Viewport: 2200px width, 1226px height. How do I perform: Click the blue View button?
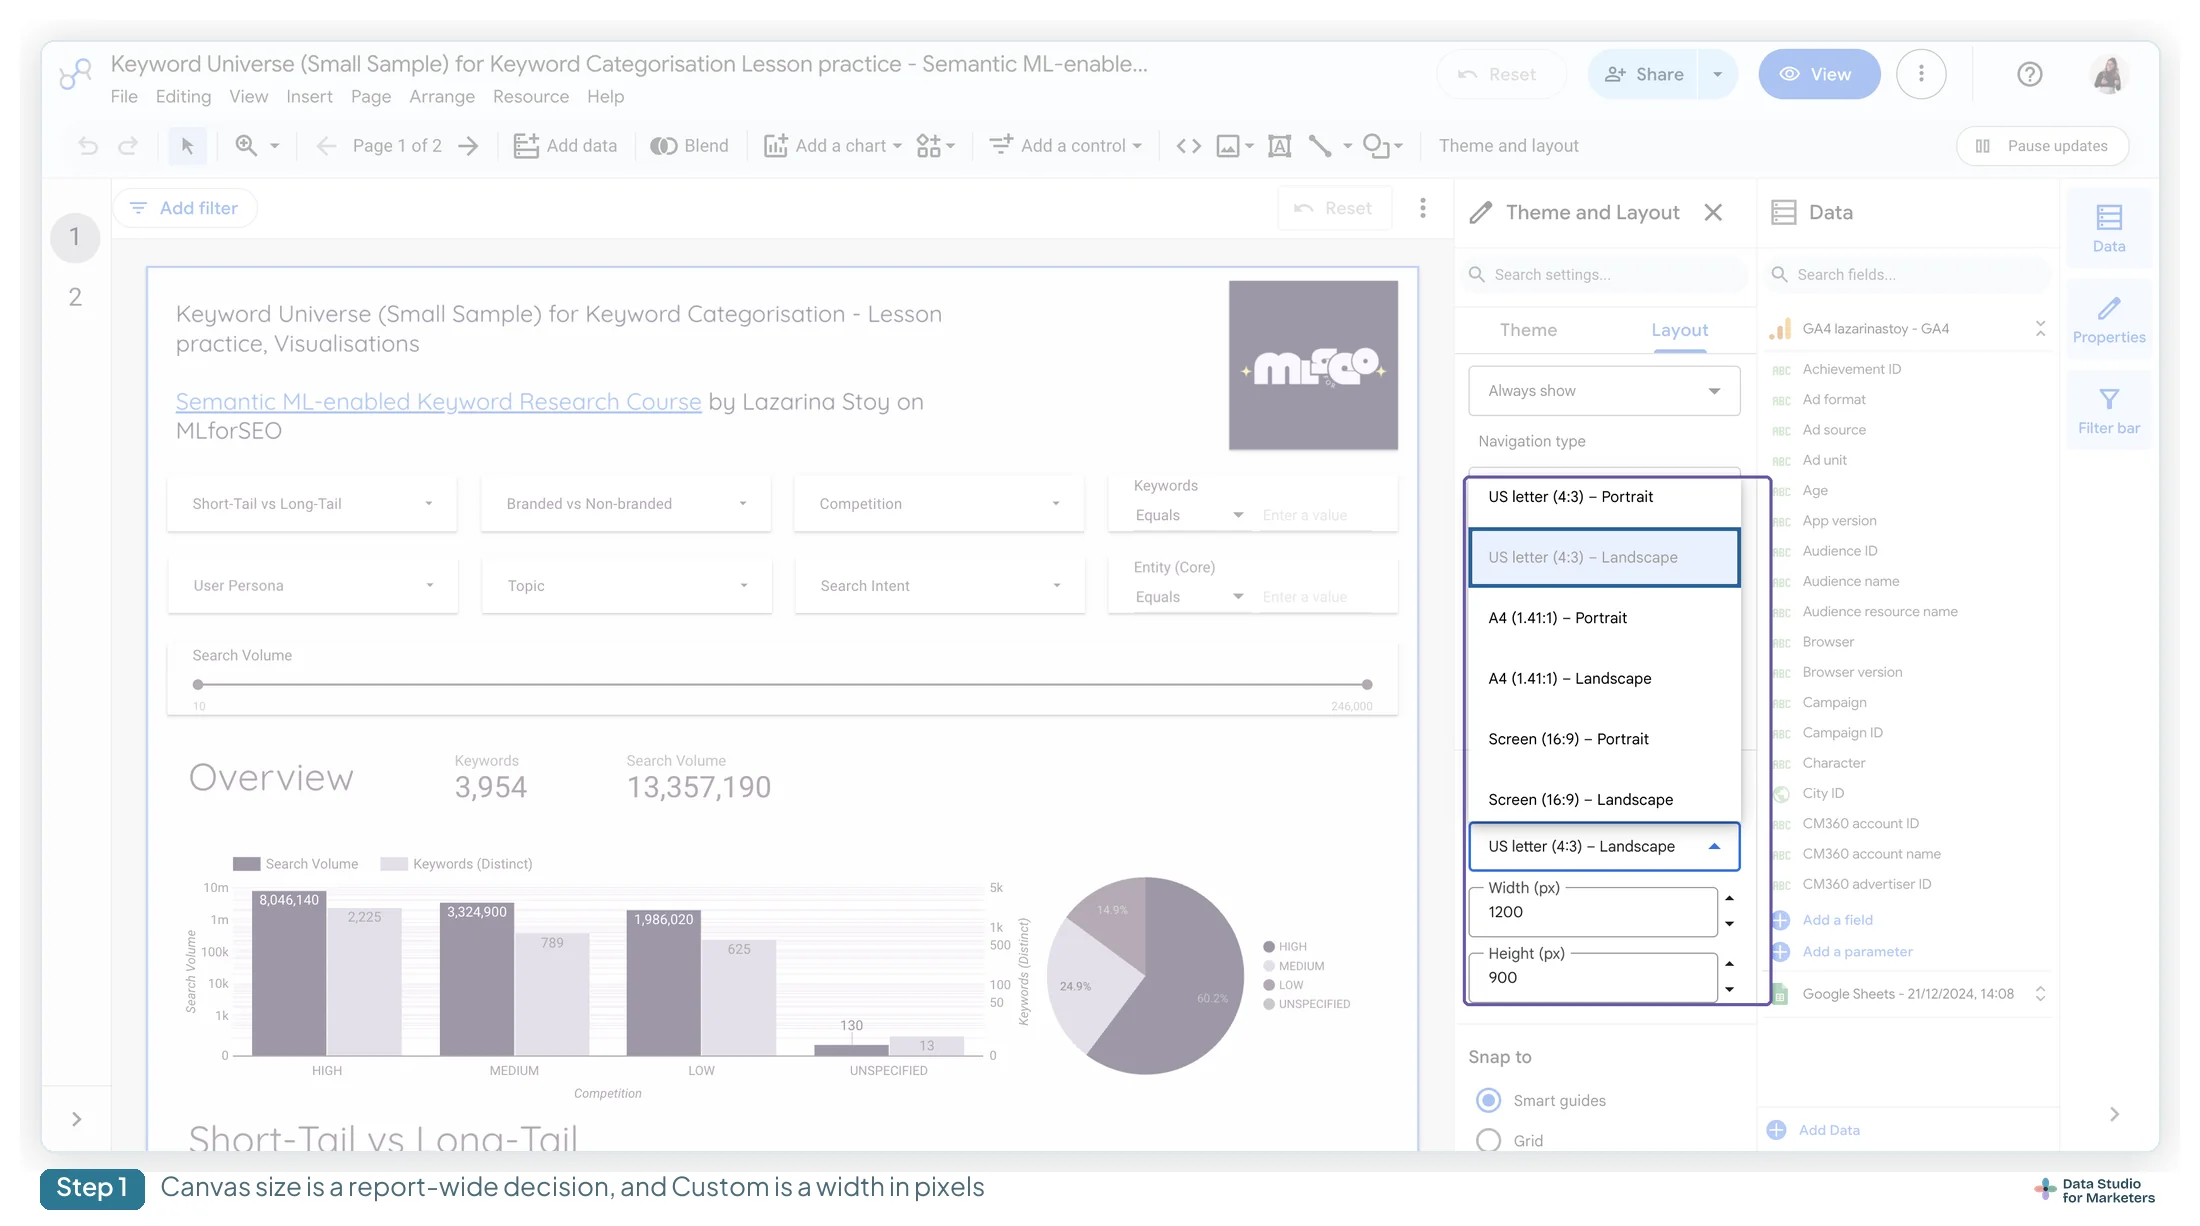click(1819, 74)
